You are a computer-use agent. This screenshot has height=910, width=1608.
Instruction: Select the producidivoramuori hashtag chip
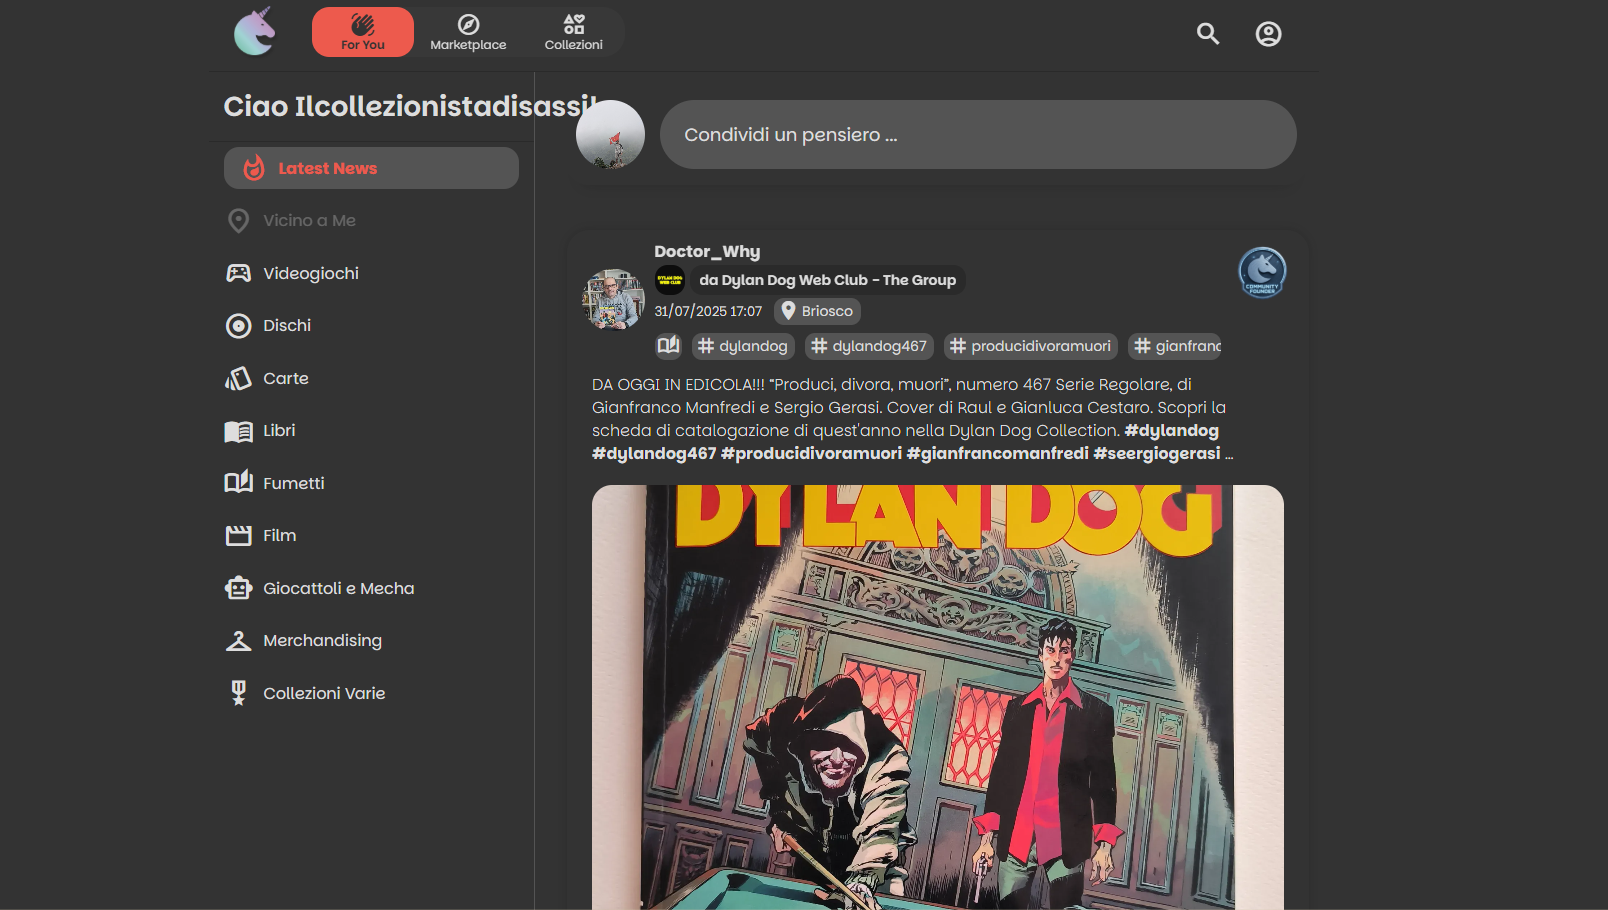(1031, 346)
